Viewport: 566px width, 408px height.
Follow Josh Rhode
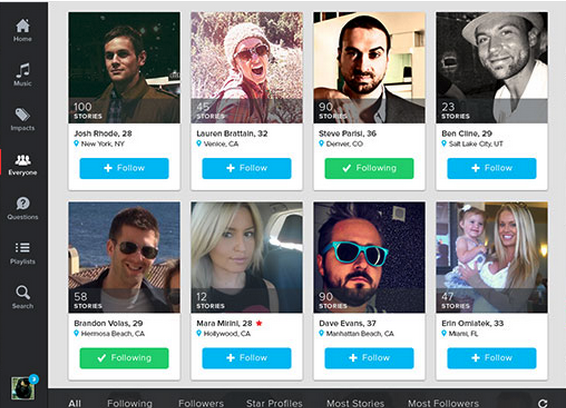click(x=124, y=168)
